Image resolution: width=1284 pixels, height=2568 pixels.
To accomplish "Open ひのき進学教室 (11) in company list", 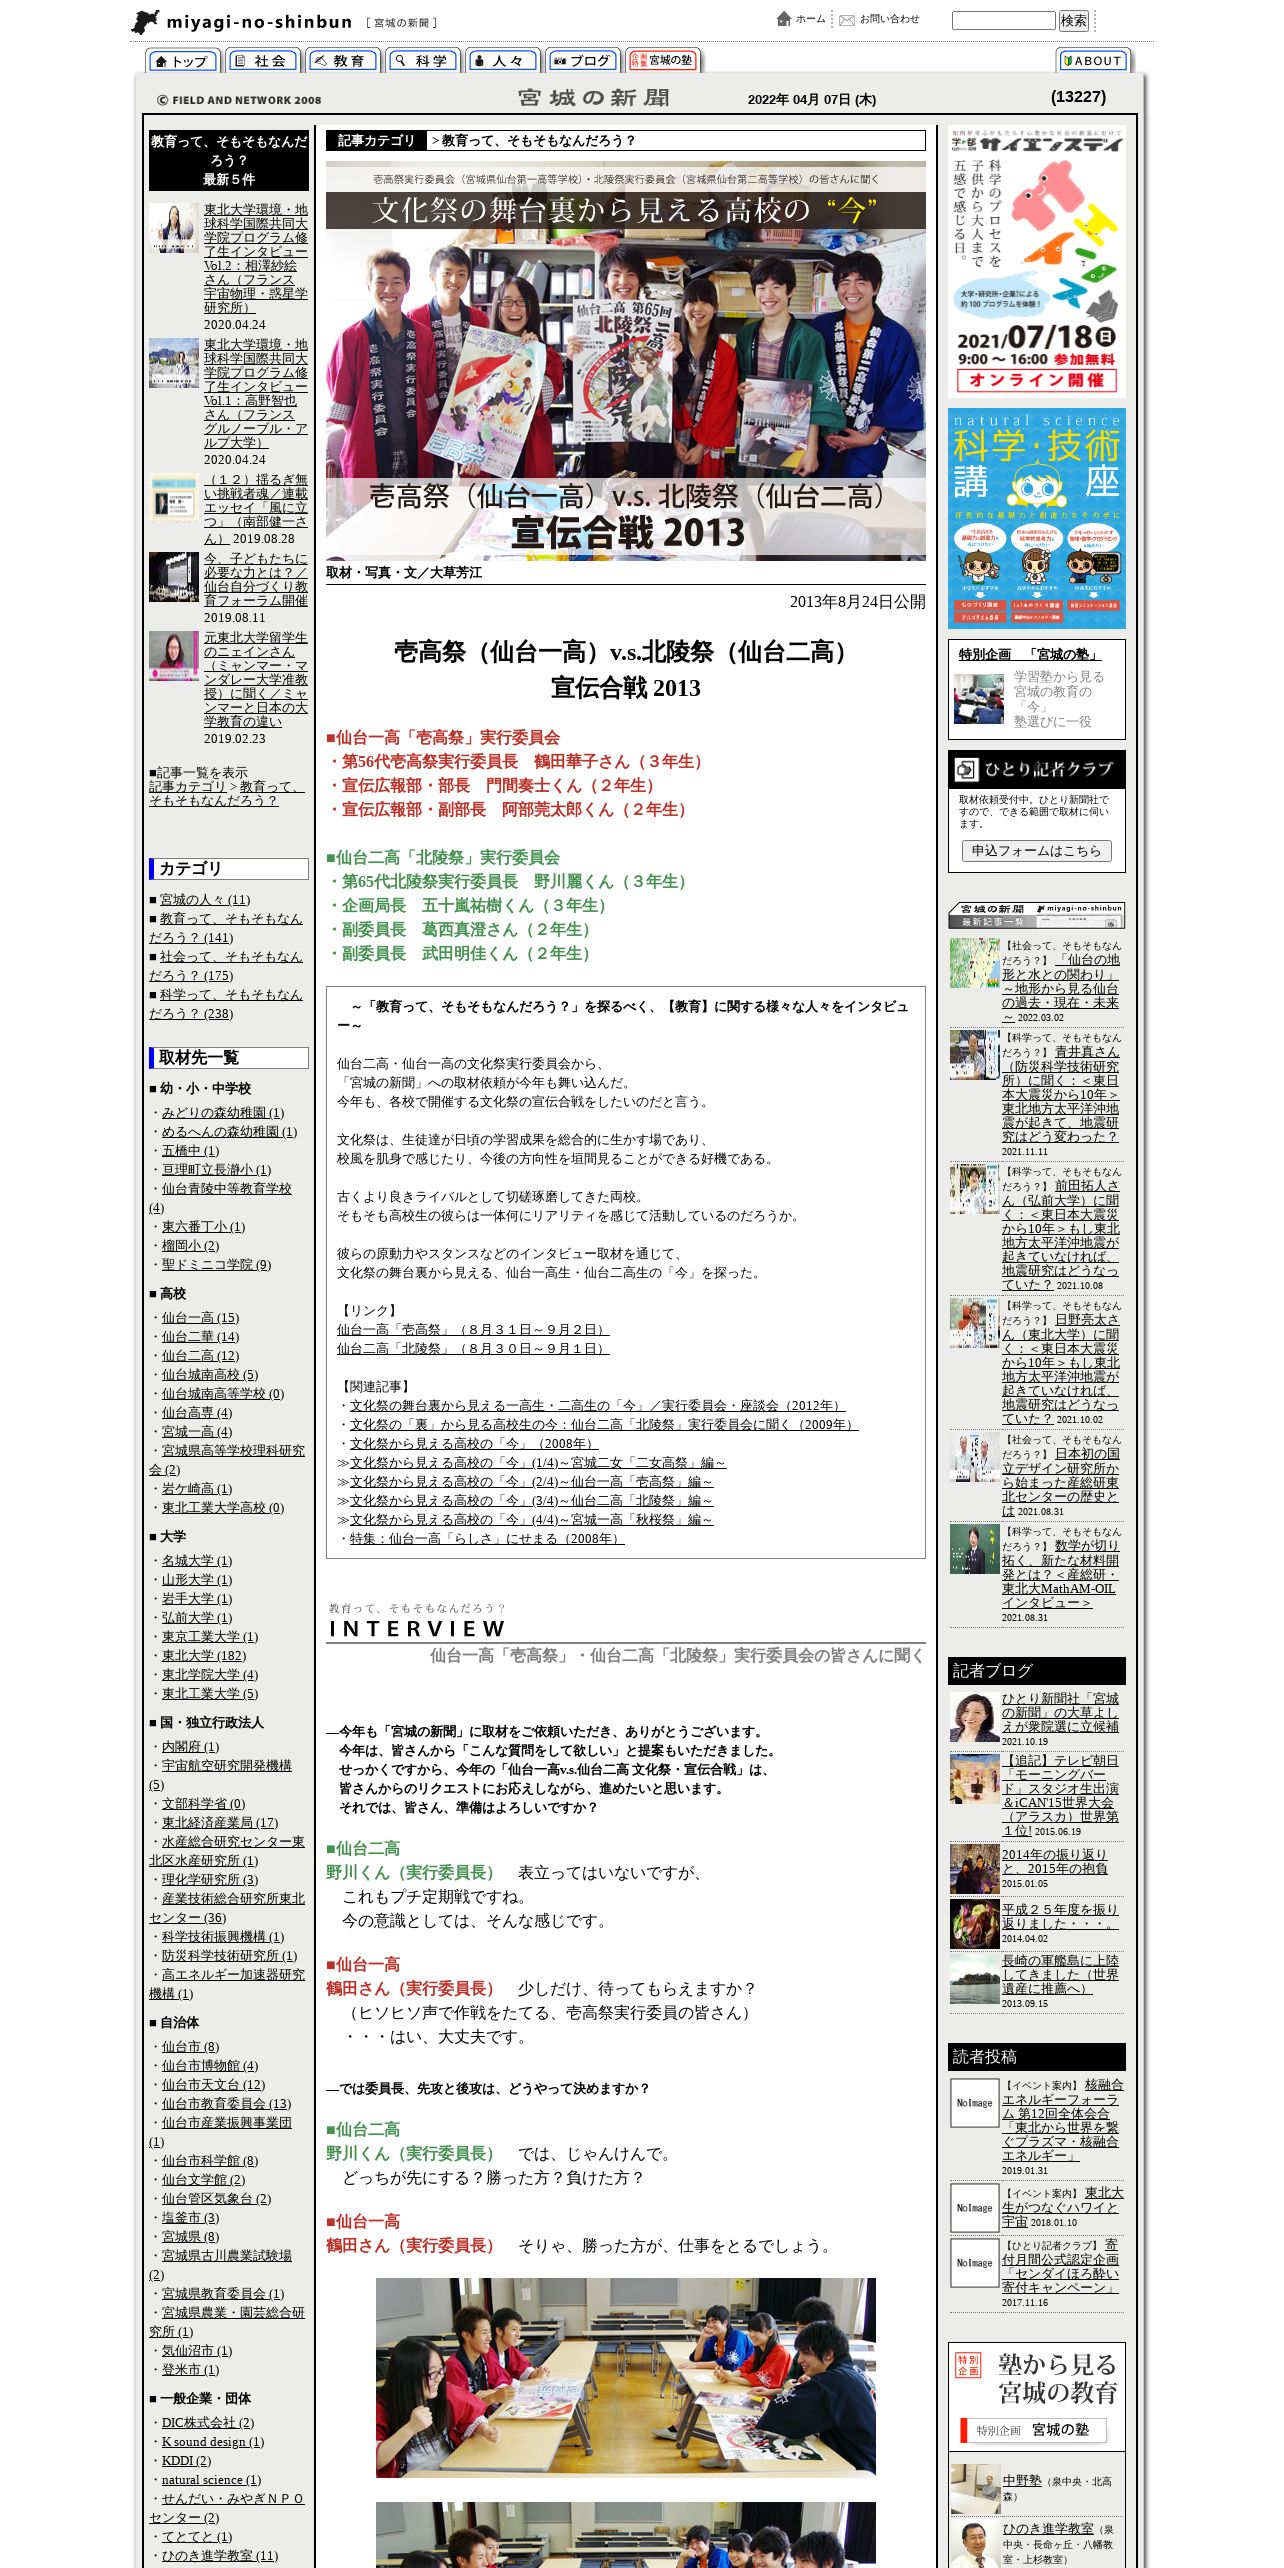I will [220, 2555].
